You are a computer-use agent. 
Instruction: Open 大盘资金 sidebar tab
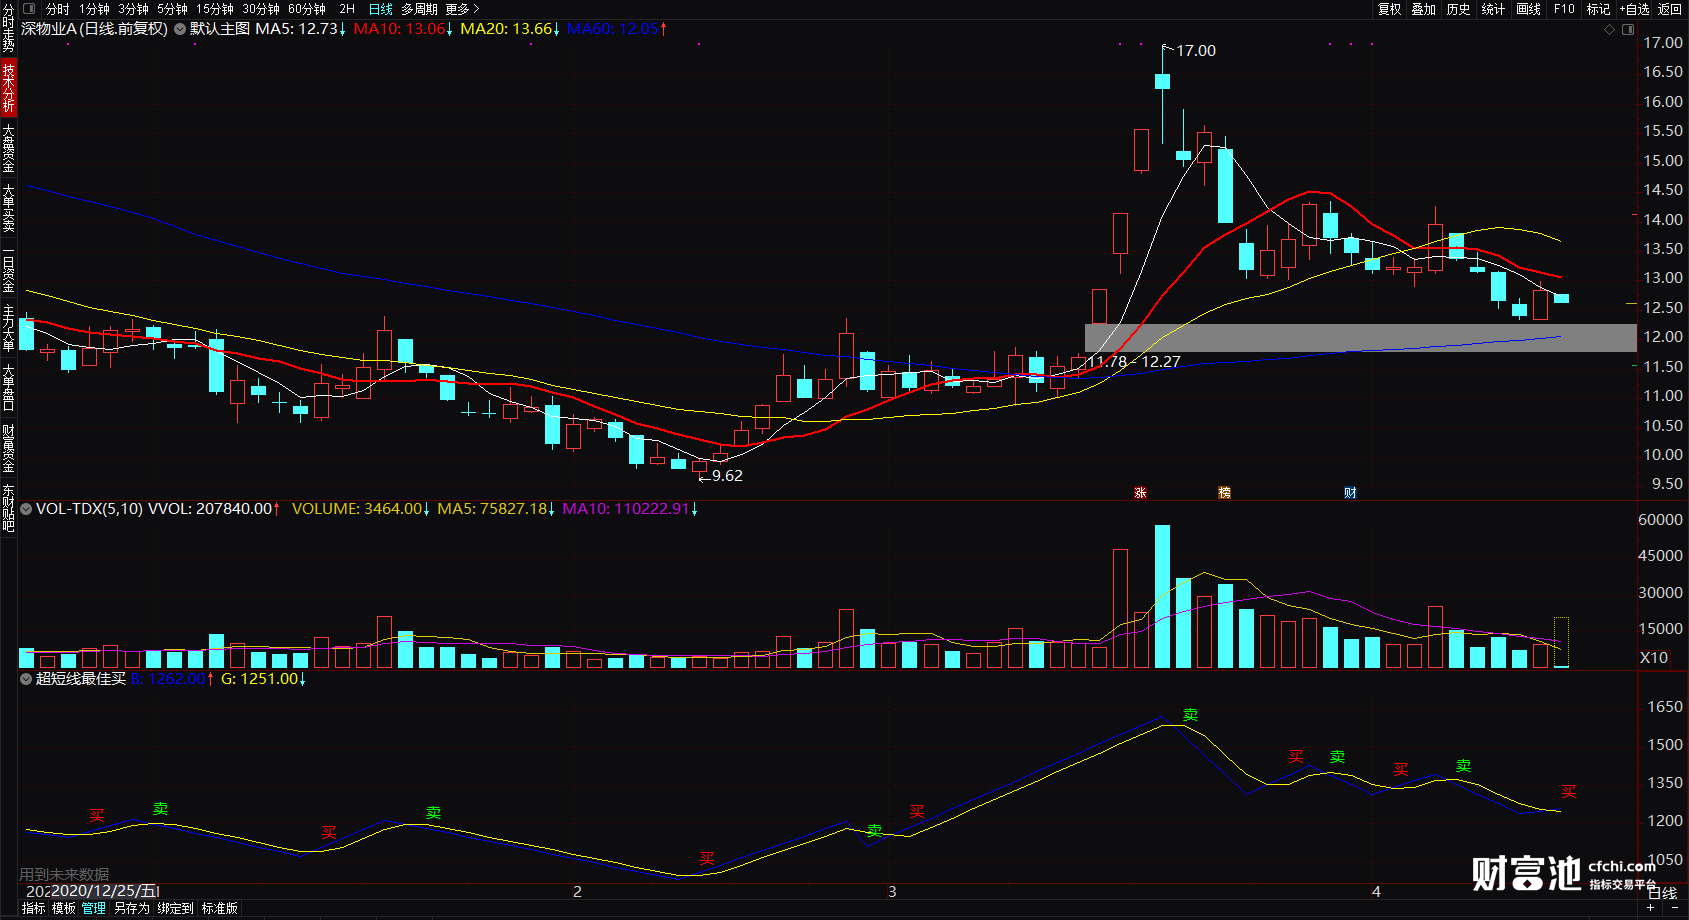click(x=8, y=148)
